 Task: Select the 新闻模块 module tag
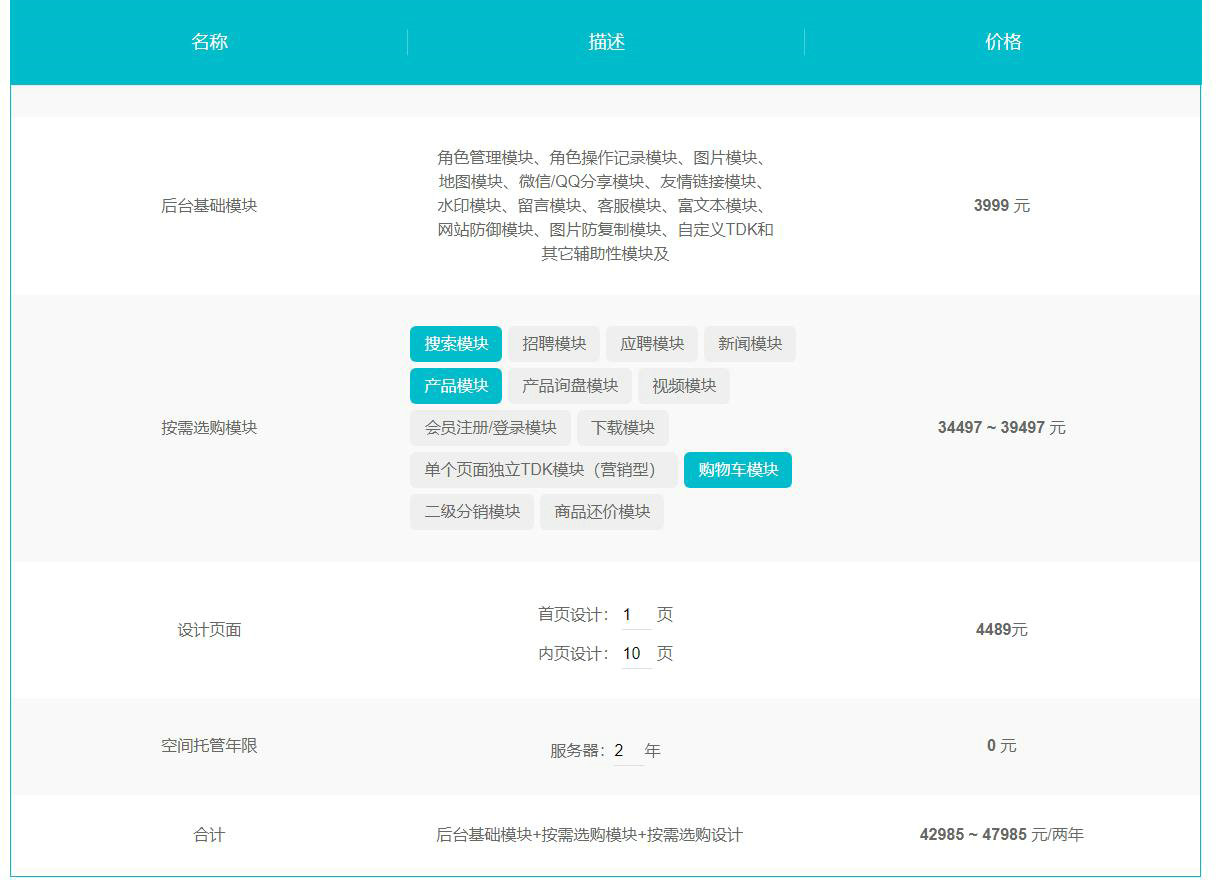point(750,344)
